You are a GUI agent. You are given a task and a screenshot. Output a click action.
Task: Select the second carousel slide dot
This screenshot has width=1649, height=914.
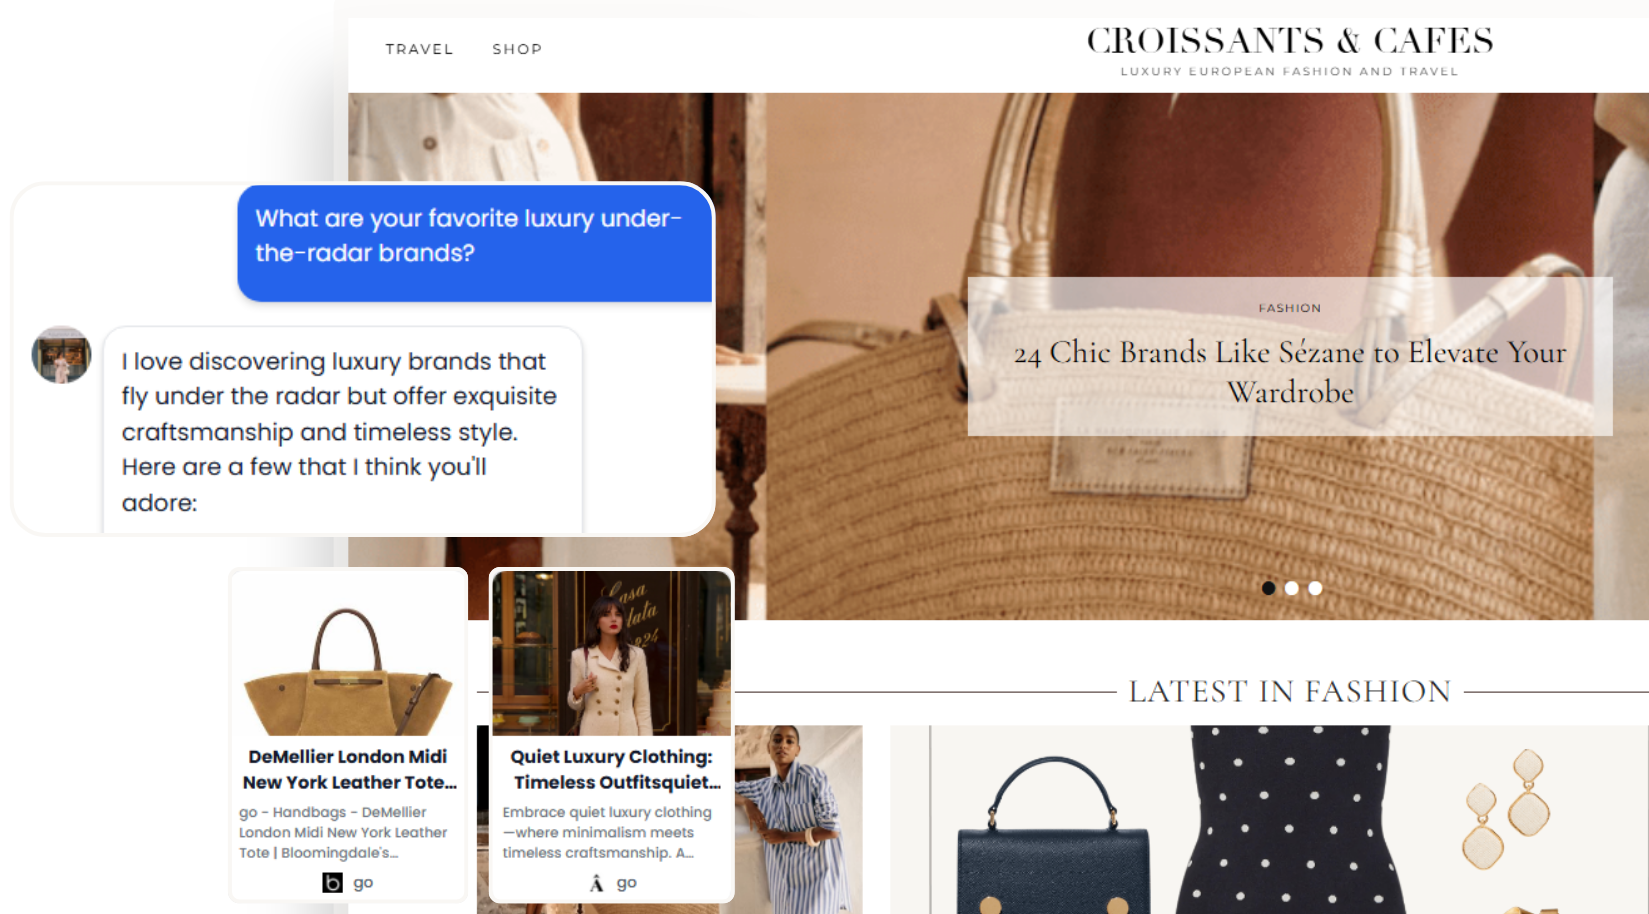[1292, 588]
